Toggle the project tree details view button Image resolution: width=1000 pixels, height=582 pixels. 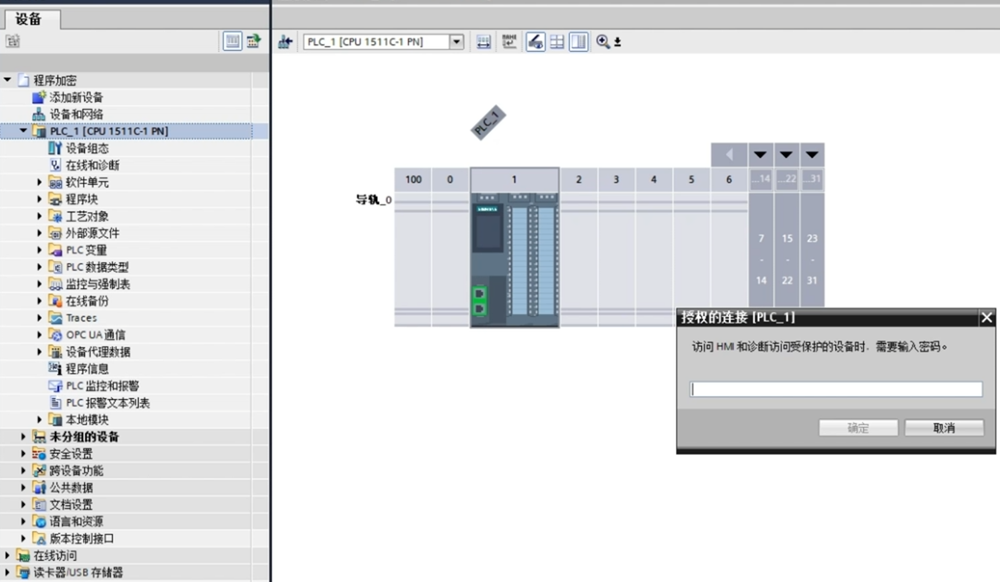point(232,41)
